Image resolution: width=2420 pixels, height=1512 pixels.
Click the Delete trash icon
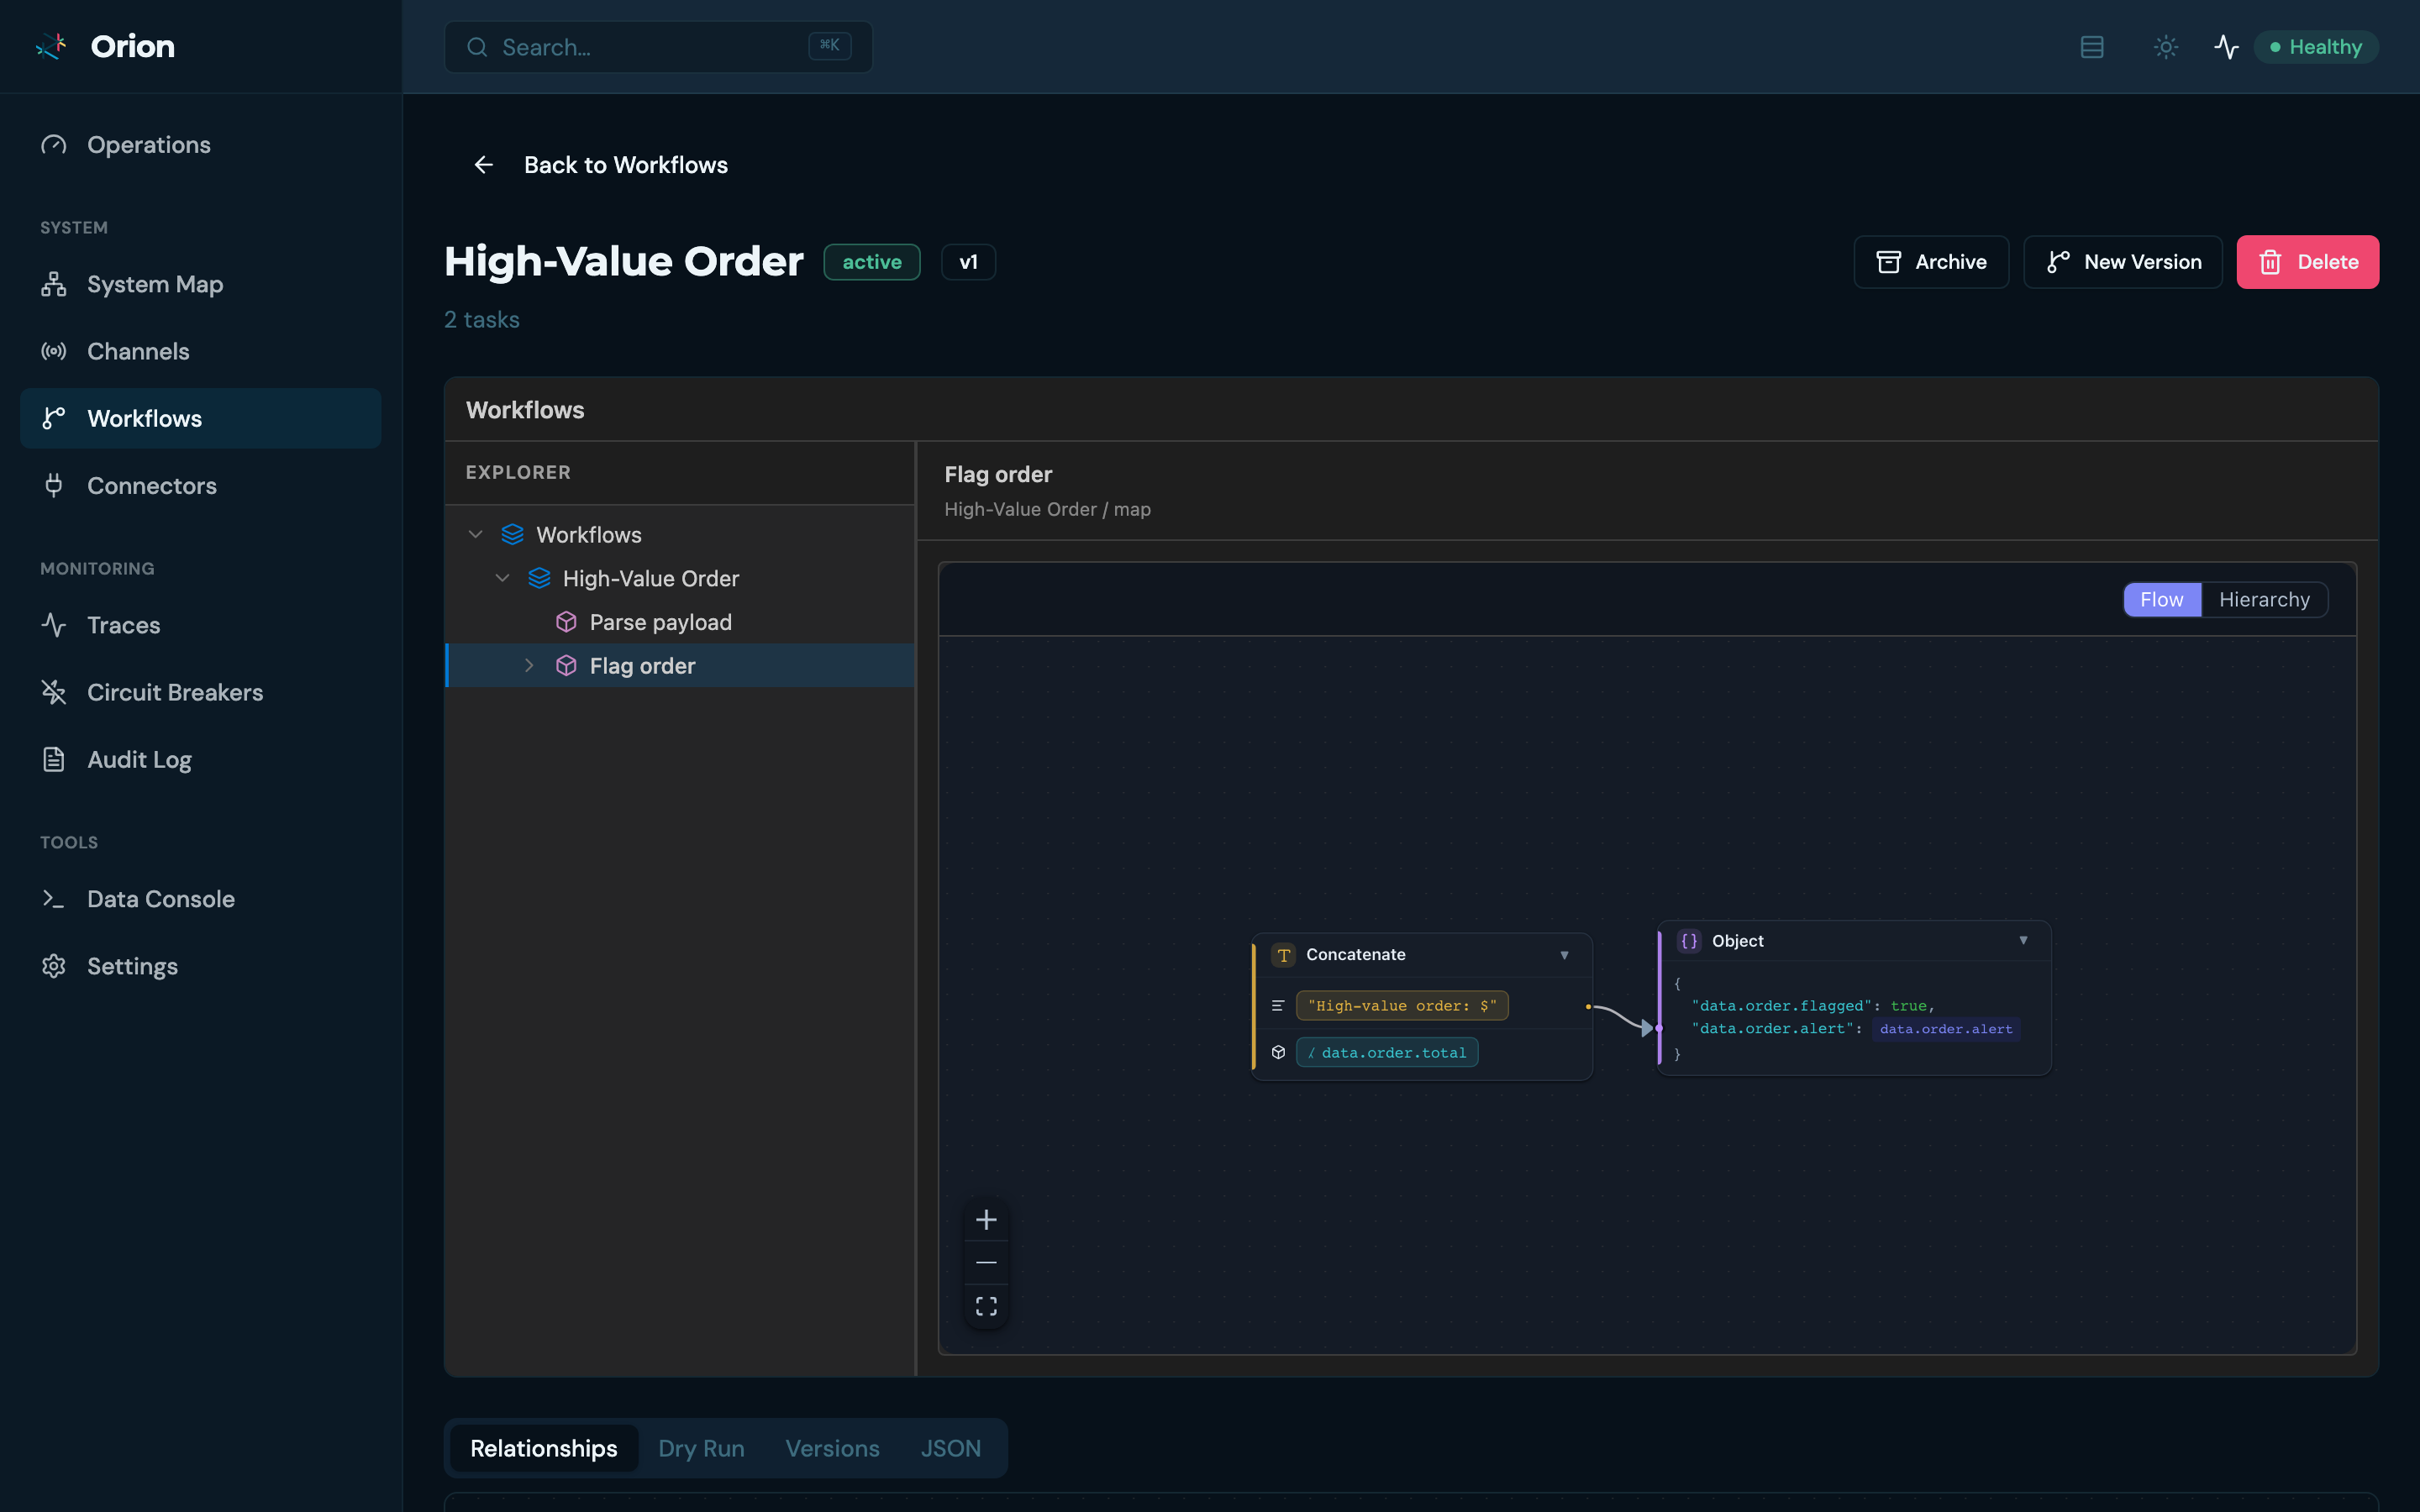coord(2270,262)
